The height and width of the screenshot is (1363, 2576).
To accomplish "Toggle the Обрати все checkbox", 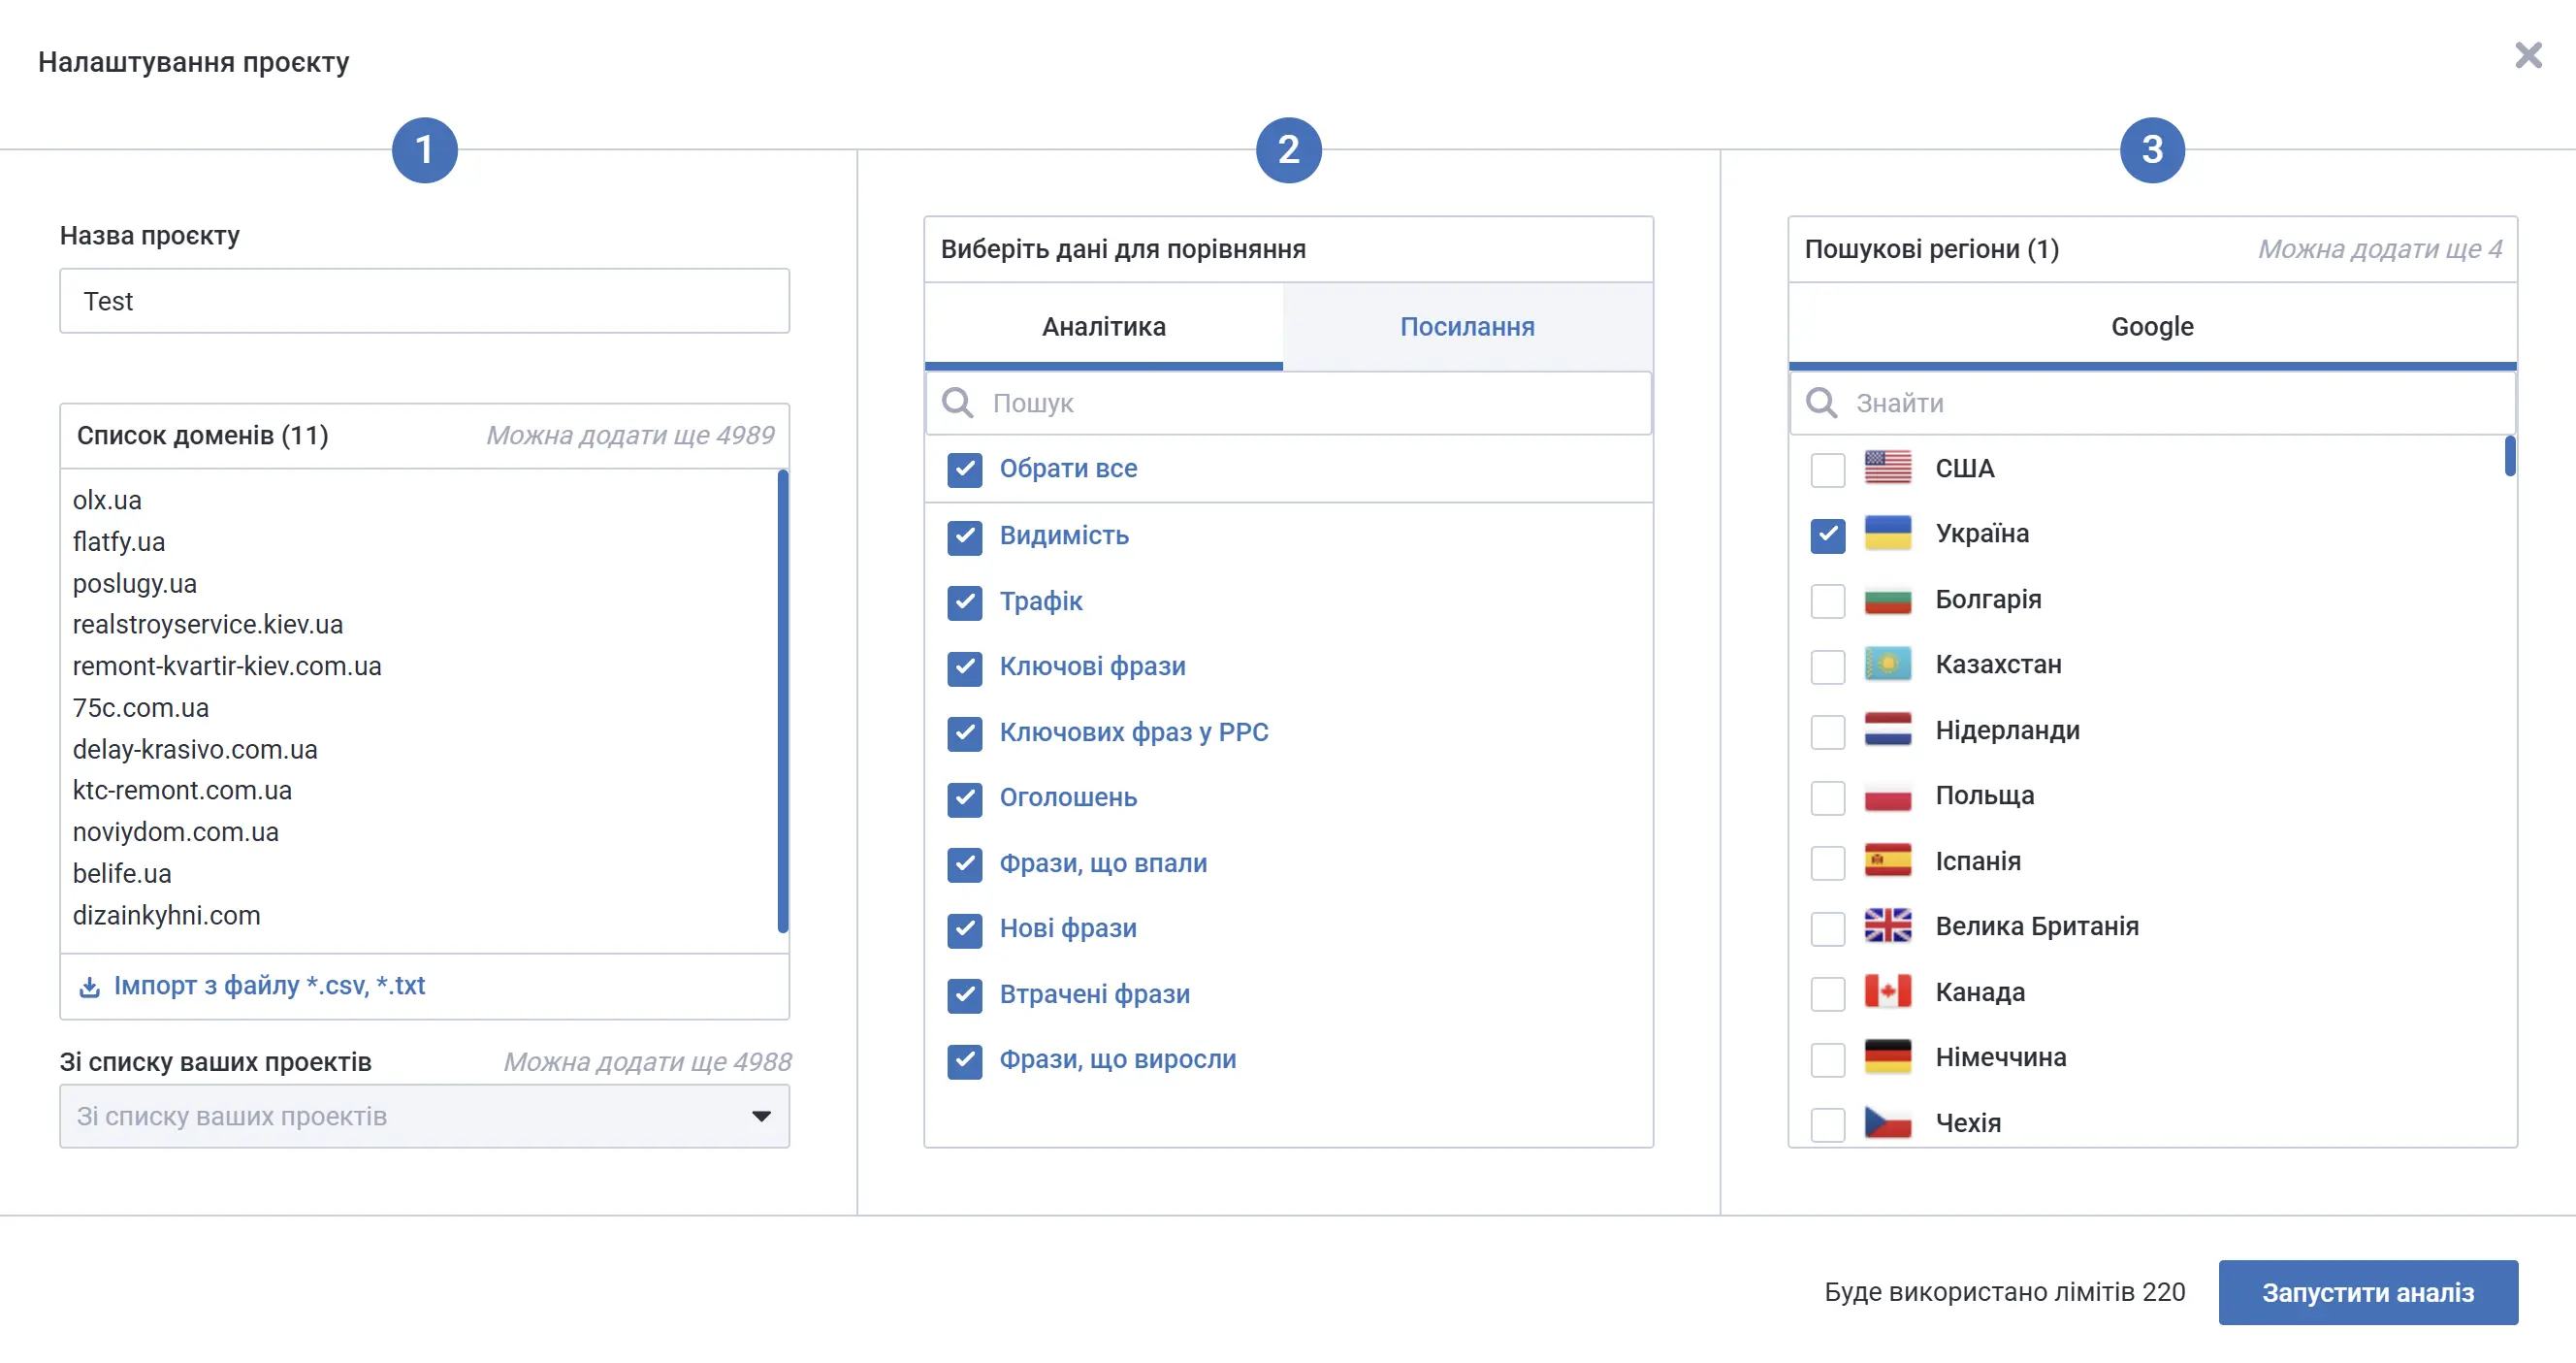I will (964, 469).
